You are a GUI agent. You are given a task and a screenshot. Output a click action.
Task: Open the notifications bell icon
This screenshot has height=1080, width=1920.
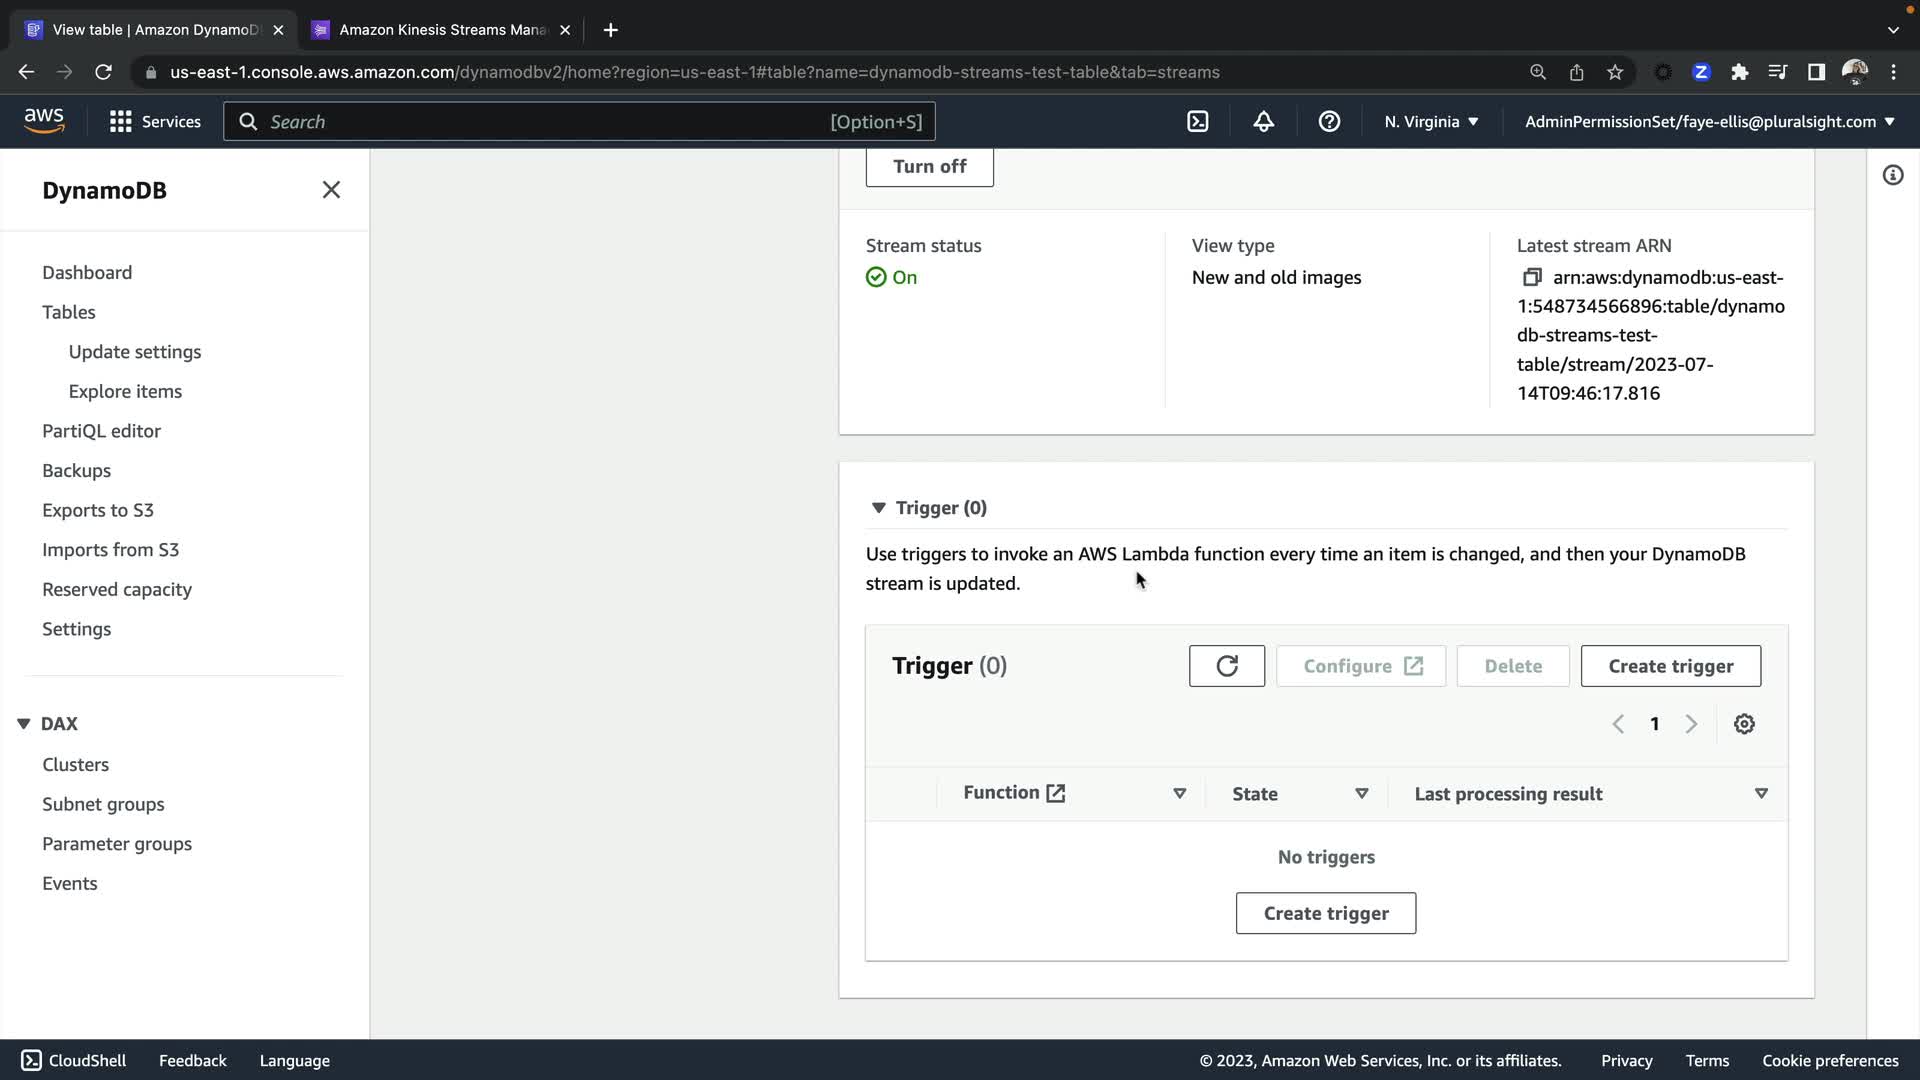click(x=1263, y=122)
